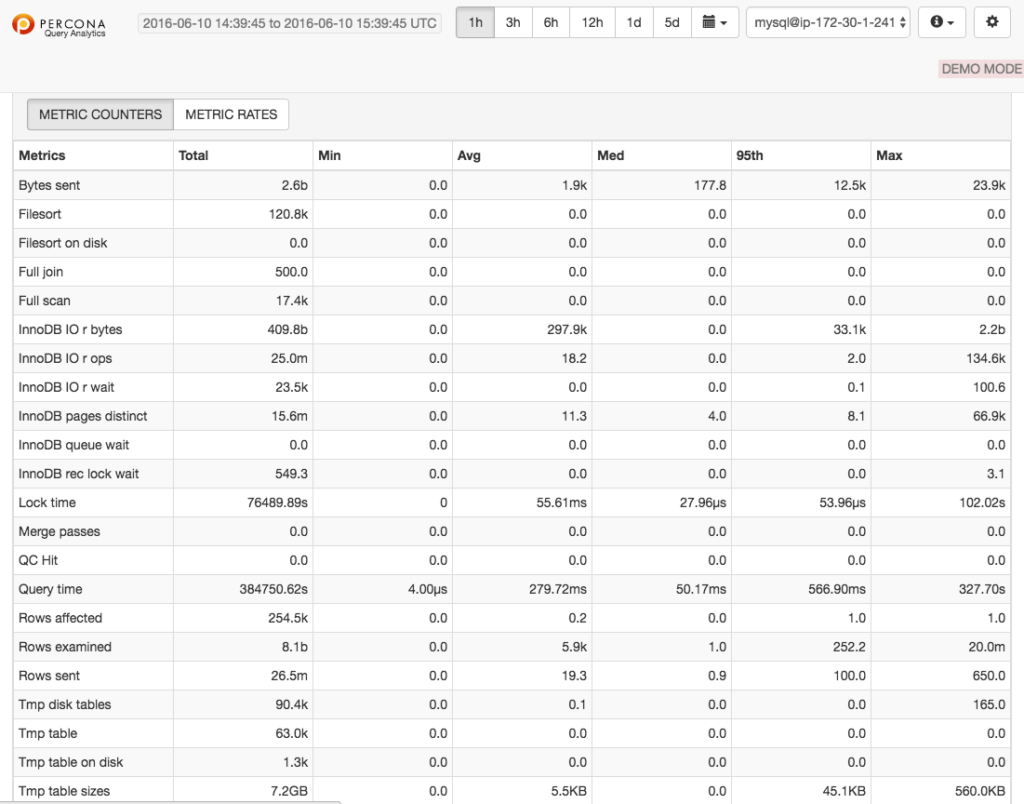Select the METRIC COUNTERS tab

[x=99, y=114]
